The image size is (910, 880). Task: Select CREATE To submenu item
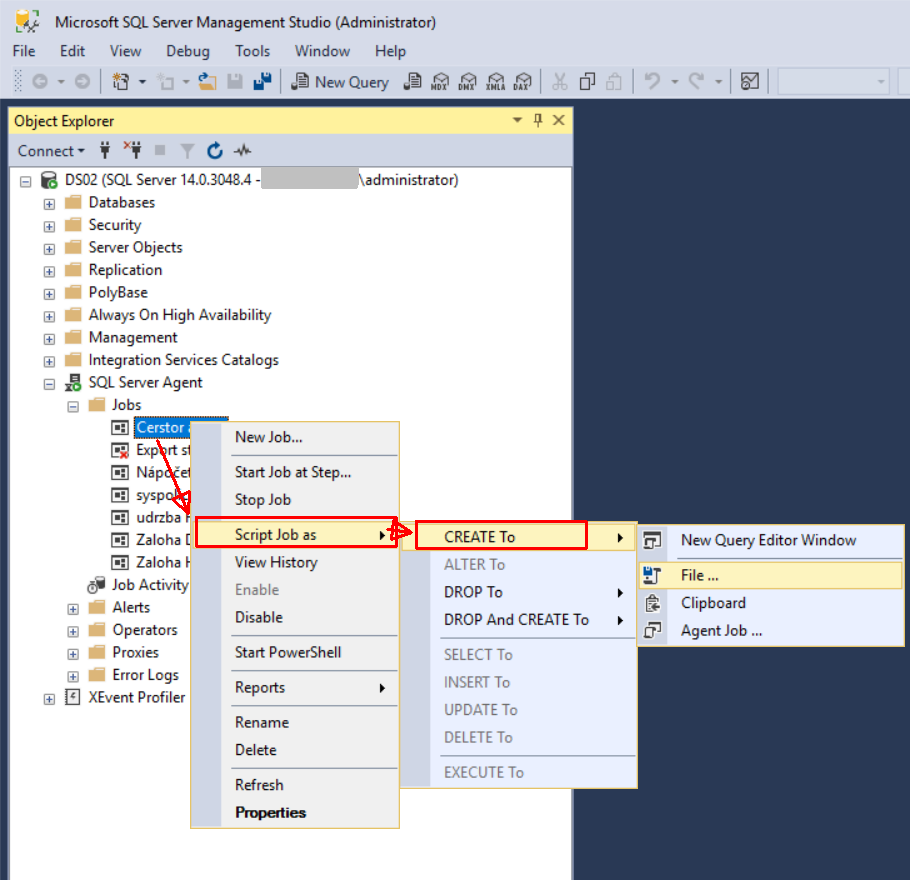point(520,537)
